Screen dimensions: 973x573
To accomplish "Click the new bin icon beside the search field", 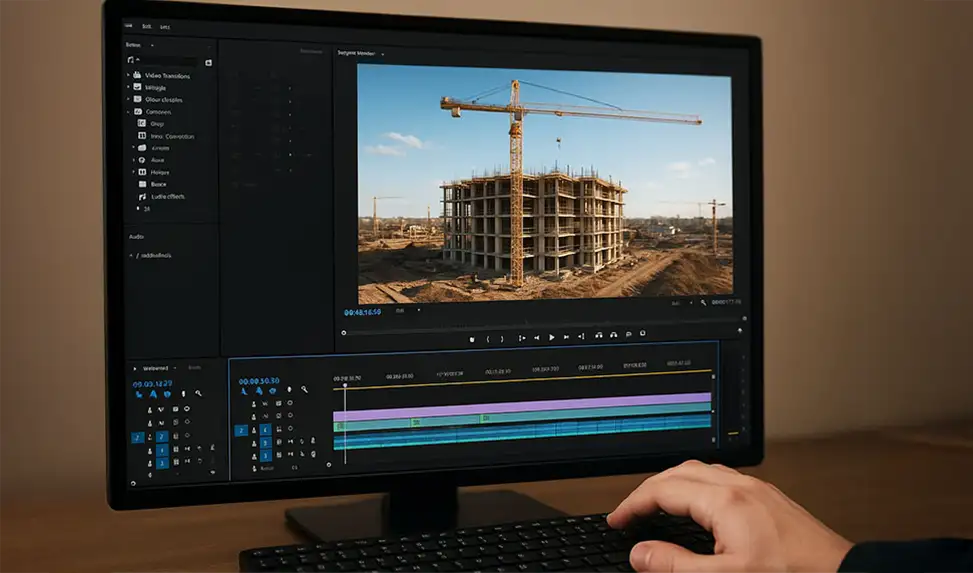I will [x=208, y=62].
